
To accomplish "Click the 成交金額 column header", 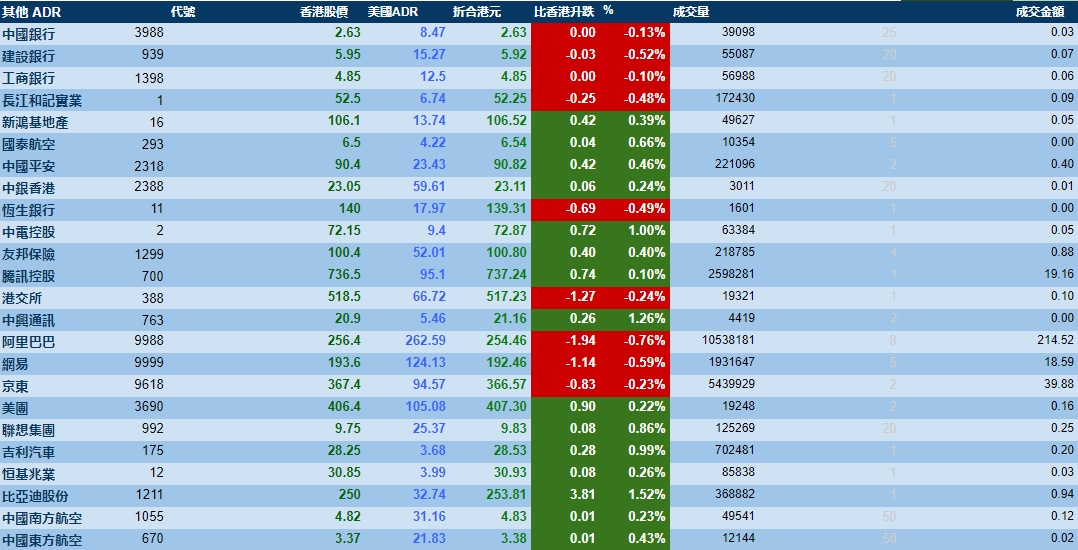I will pos(1040,12).
